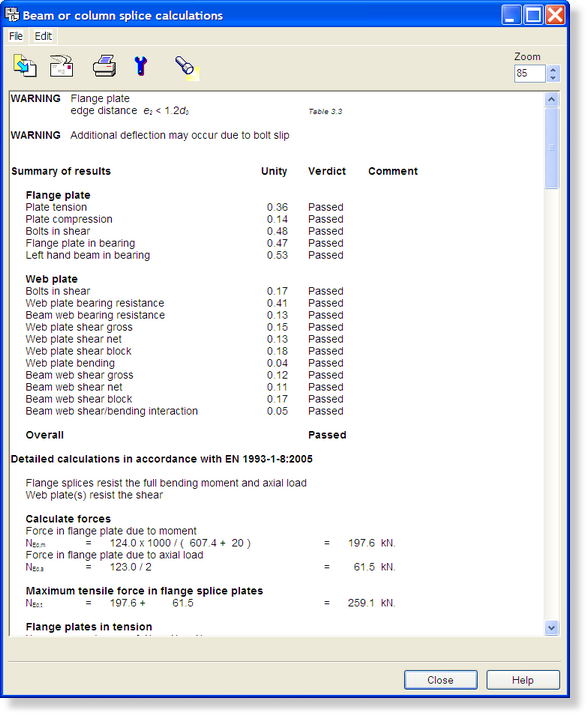Click the Help button

(x=523, y=680)
